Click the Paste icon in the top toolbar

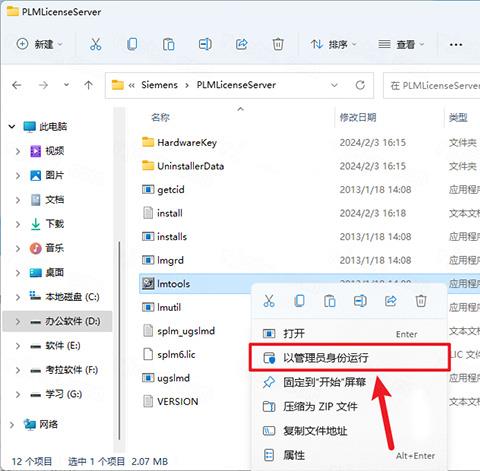click(x=169, y=44)
